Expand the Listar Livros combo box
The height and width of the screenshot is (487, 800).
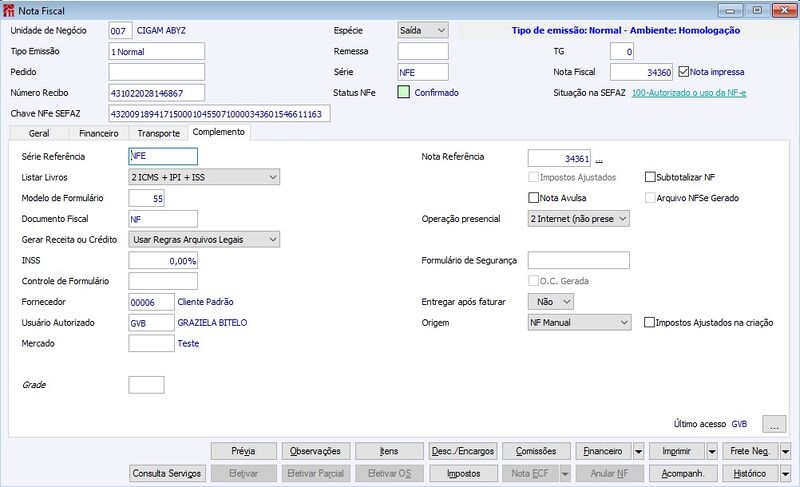(204, 177)
